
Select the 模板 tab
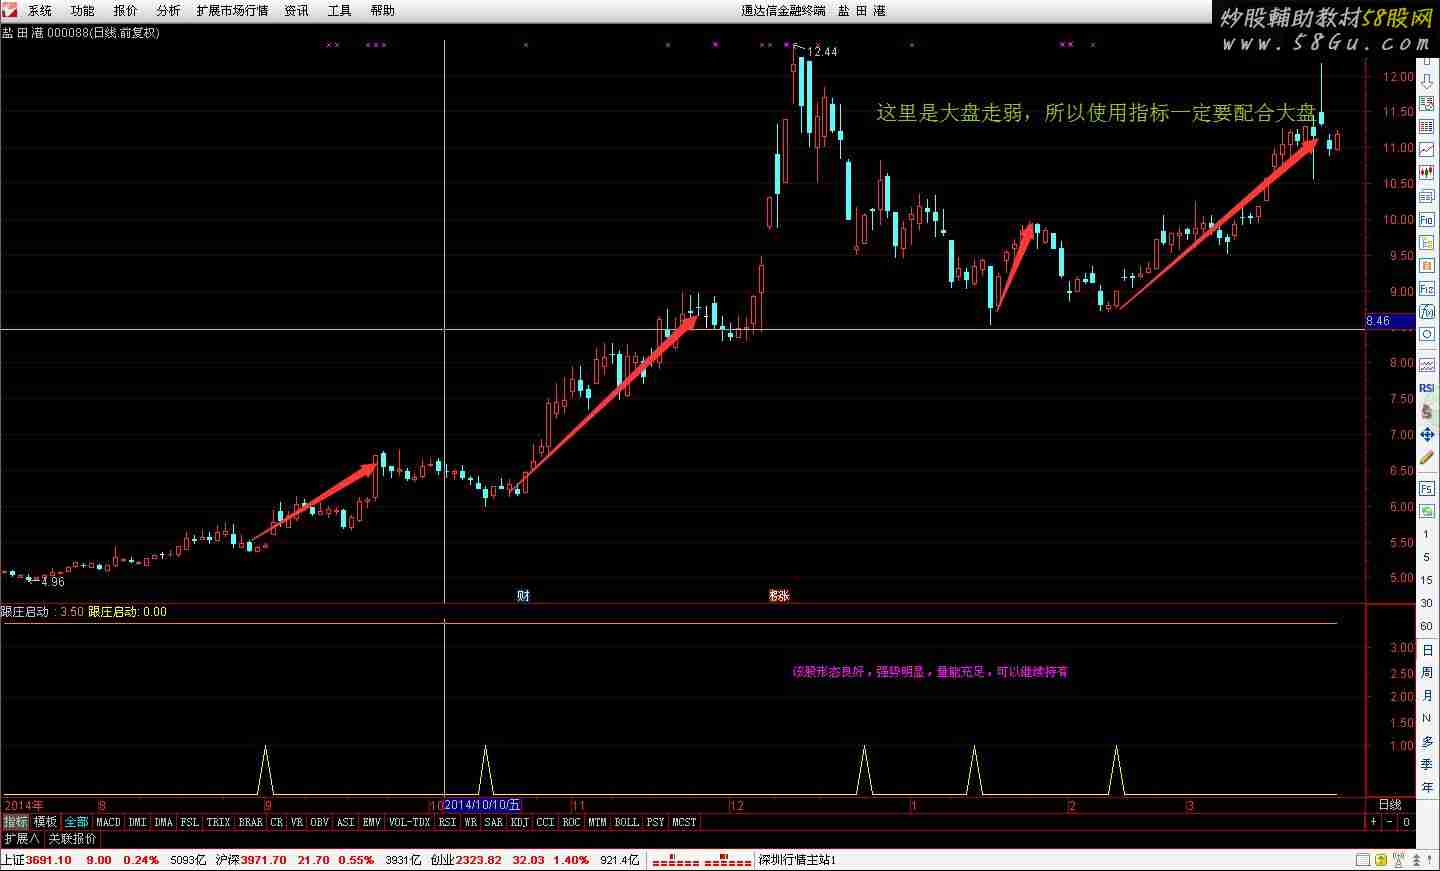pyautogui.click(x=46, y=822)
